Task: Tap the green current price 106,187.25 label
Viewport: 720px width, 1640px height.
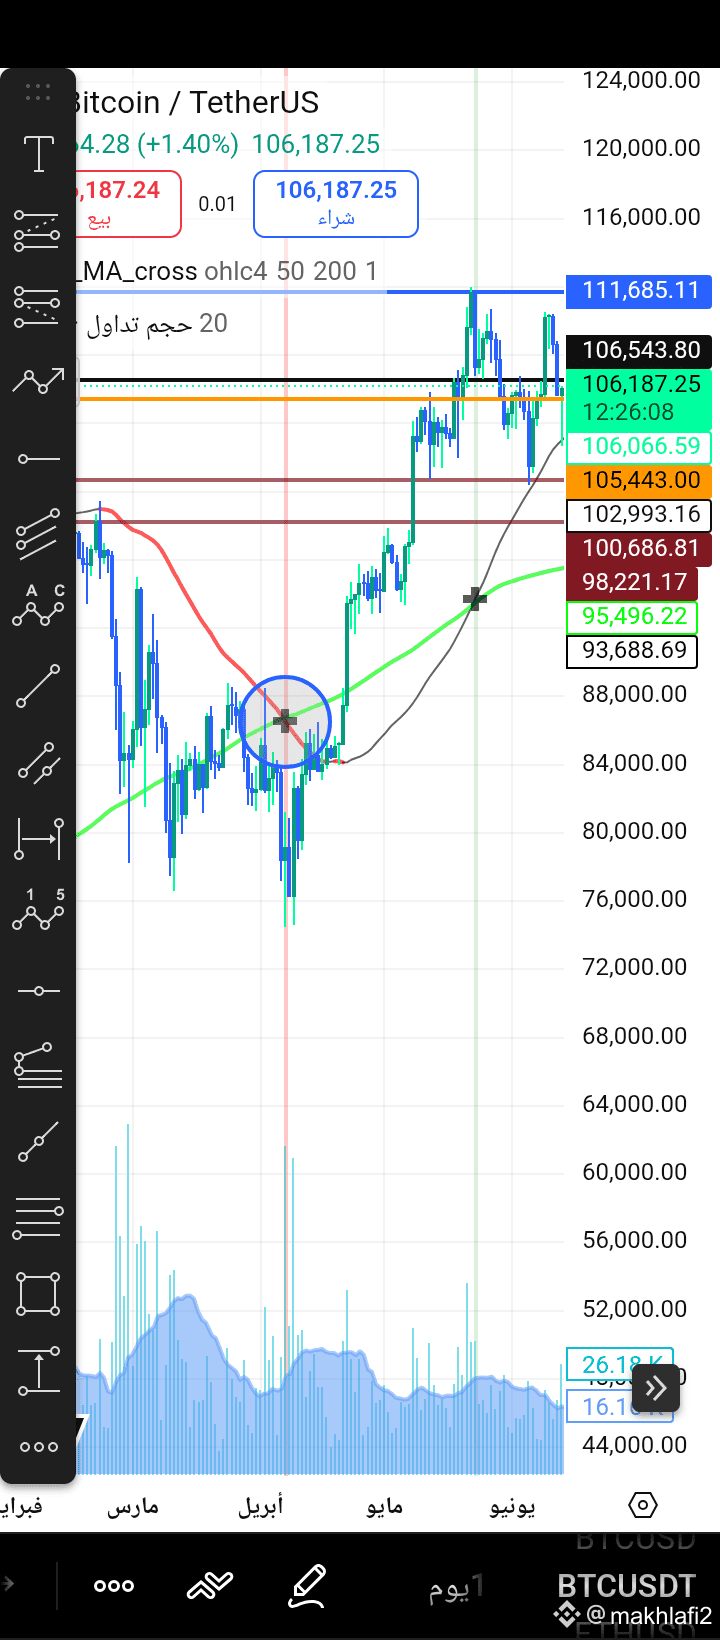Action: [x=640, y=397]
